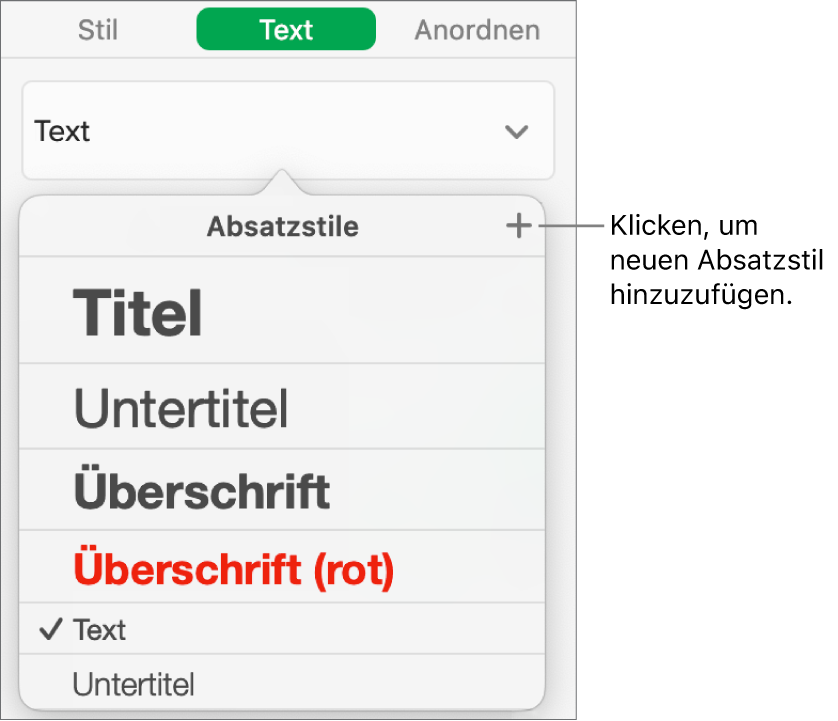Choose the large Untertitel style
The width and height of the screenshot is (838, 721).
pos(181,408)
